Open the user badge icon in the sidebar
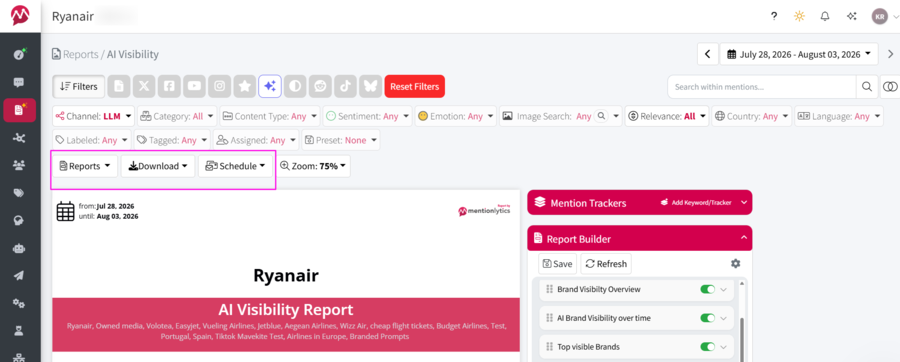The image size is (900, 362). pos(20,330)
